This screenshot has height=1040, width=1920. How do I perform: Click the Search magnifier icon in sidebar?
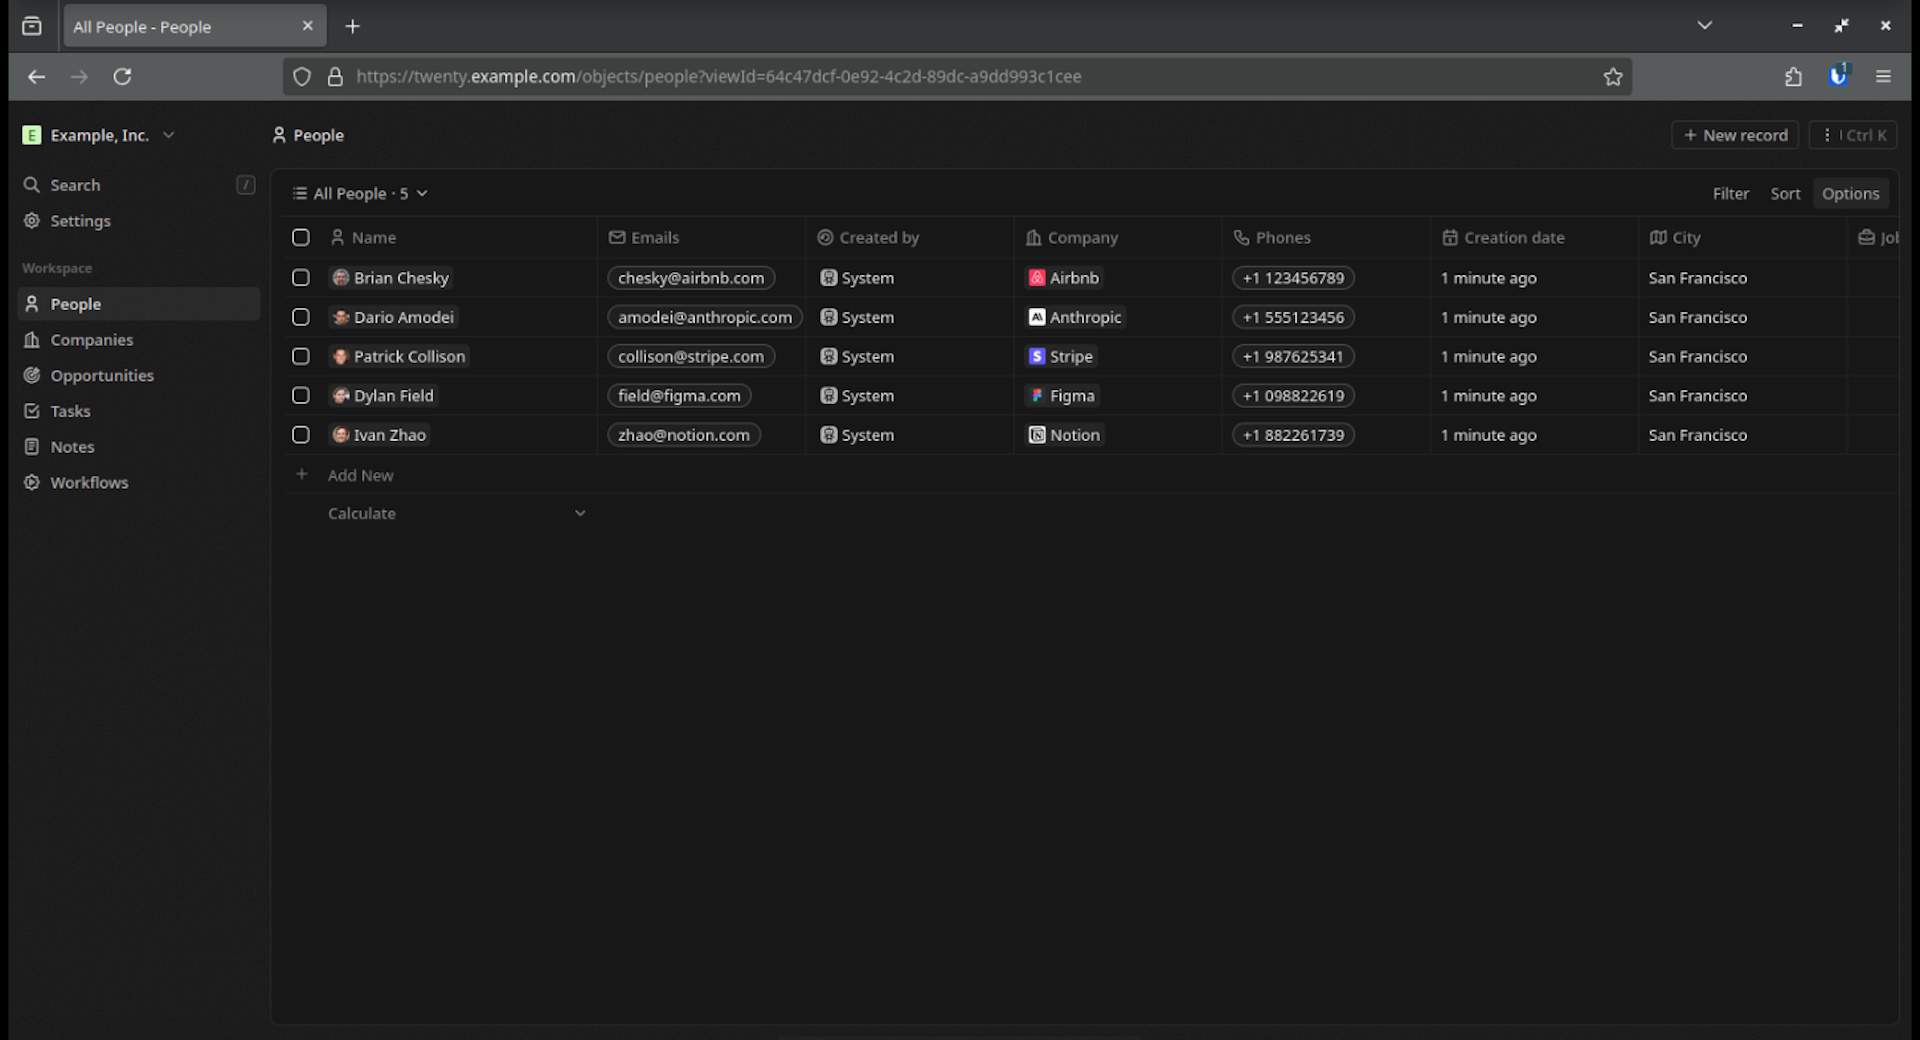pos(32,185)
